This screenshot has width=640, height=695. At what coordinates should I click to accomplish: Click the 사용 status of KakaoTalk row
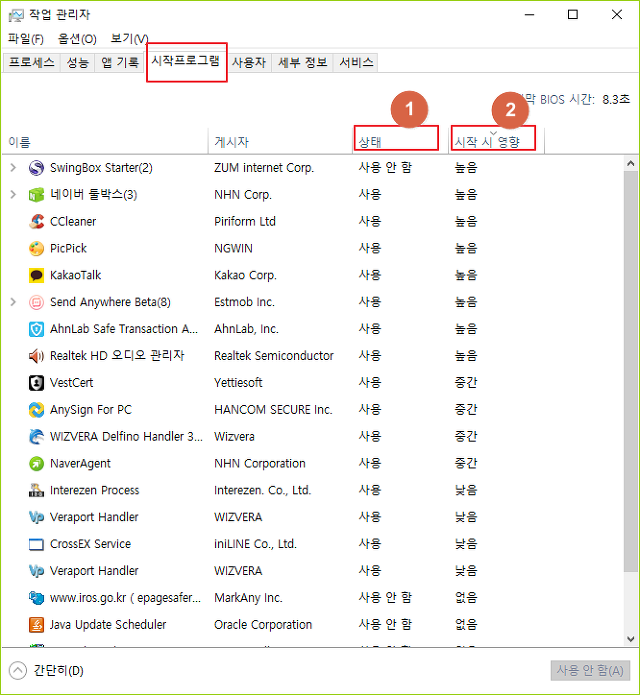[370, 275]
